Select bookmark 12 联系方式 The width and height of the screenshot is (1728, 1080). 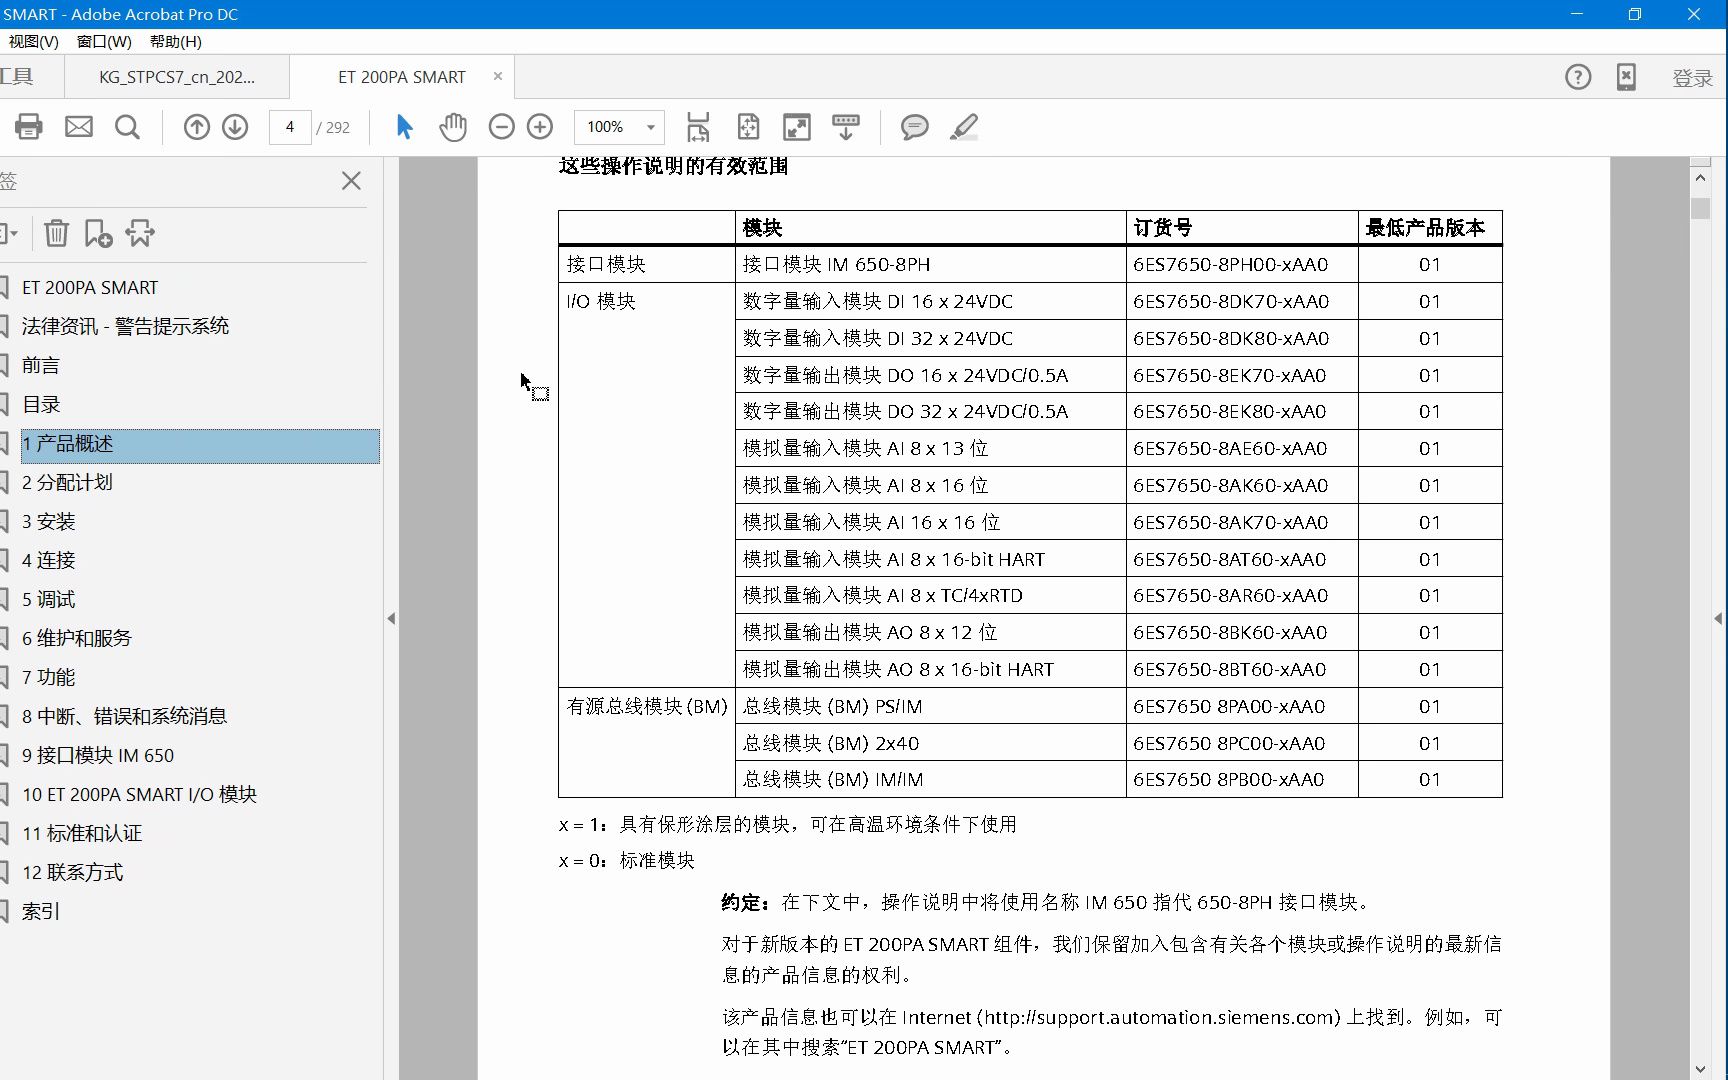coord(73,872)
